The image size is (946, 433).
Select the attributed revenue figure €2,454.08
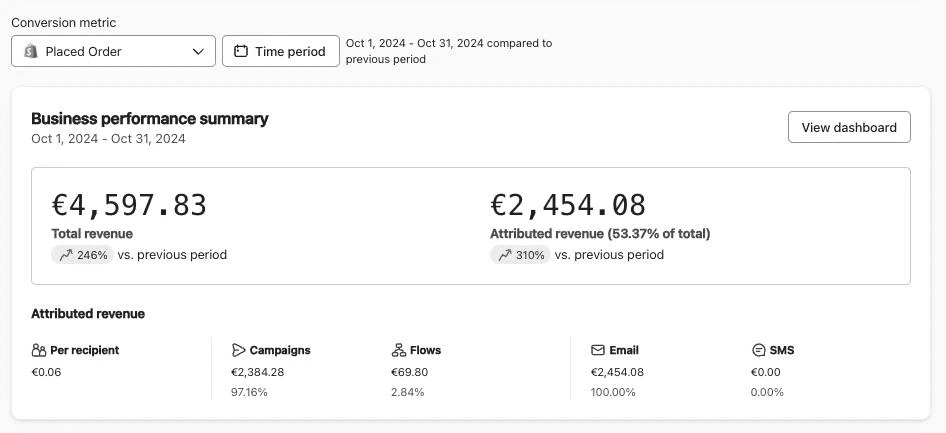(x=567, y=205)
